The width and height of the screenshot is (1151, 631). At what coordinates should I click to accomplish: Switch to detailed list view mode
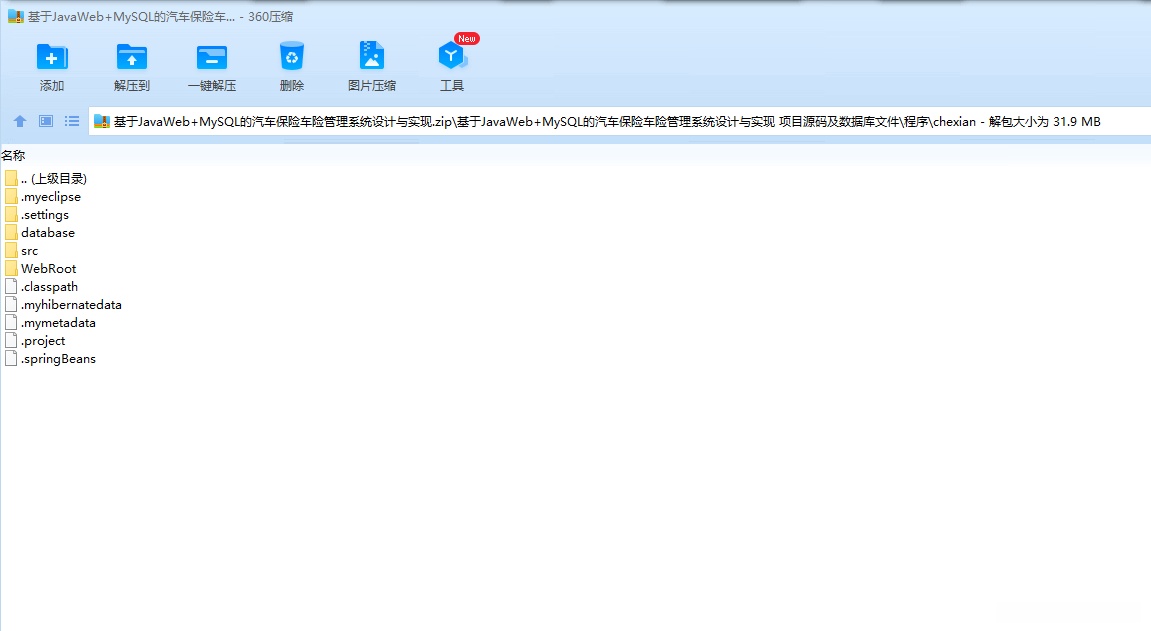[70, 120]
